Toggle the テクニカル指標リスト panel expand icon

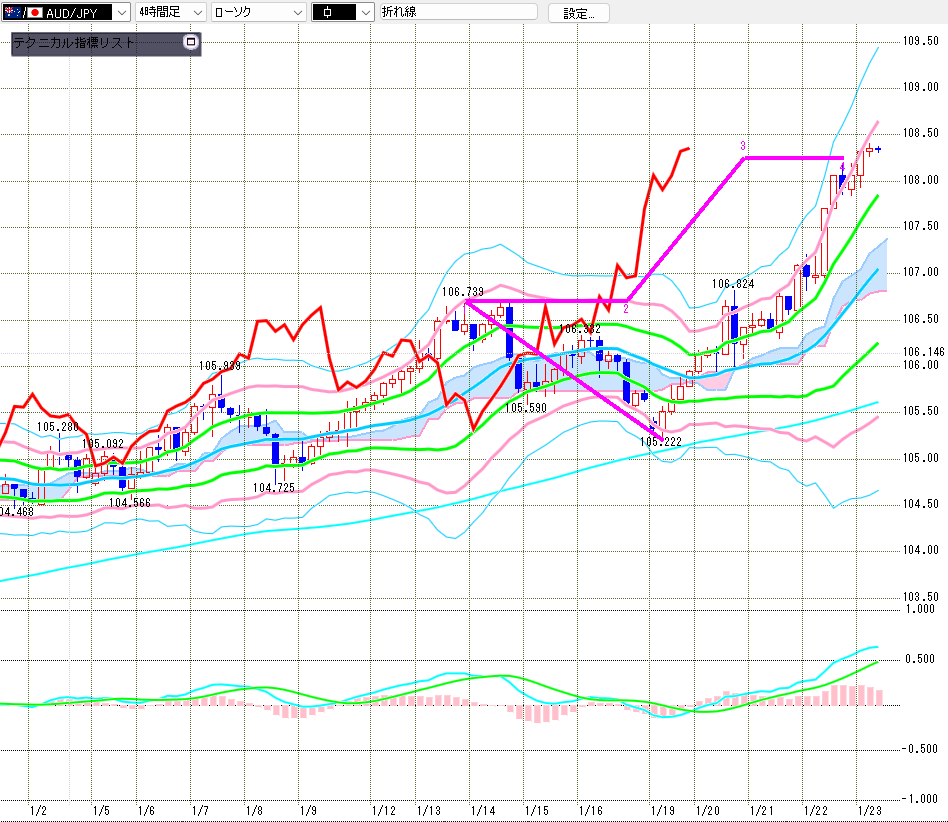tap(191, 43)
